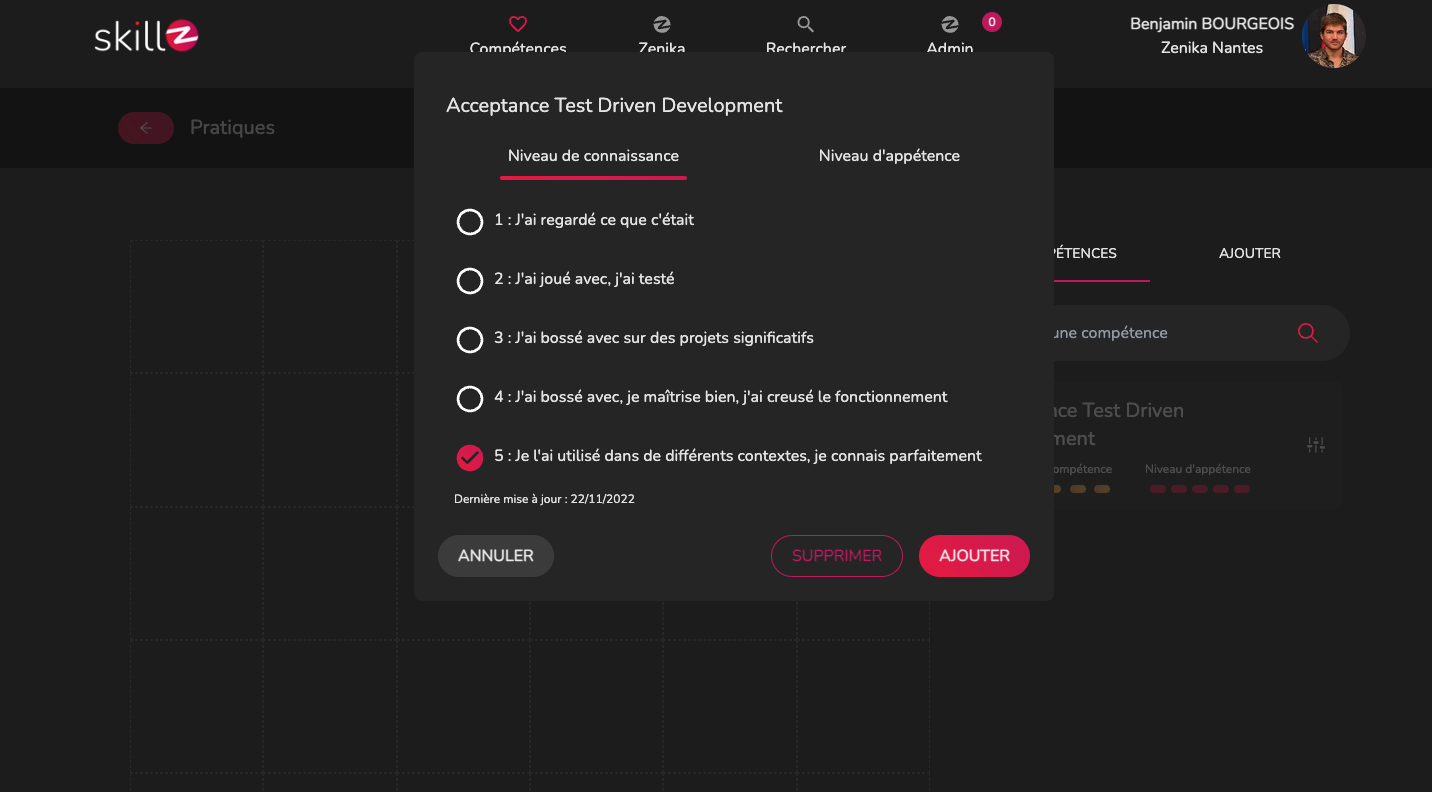Switch to the COMPÉTENCES tab
Image resolution: width=1432 pixels, height=792 pixels.
coord(1083,253)
